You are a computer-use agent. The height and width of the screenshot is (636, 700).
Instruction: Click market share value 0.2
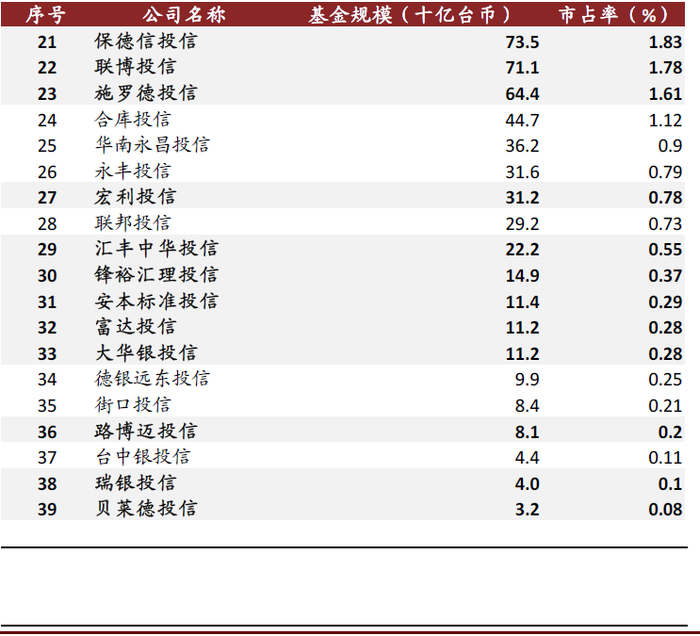670,432
